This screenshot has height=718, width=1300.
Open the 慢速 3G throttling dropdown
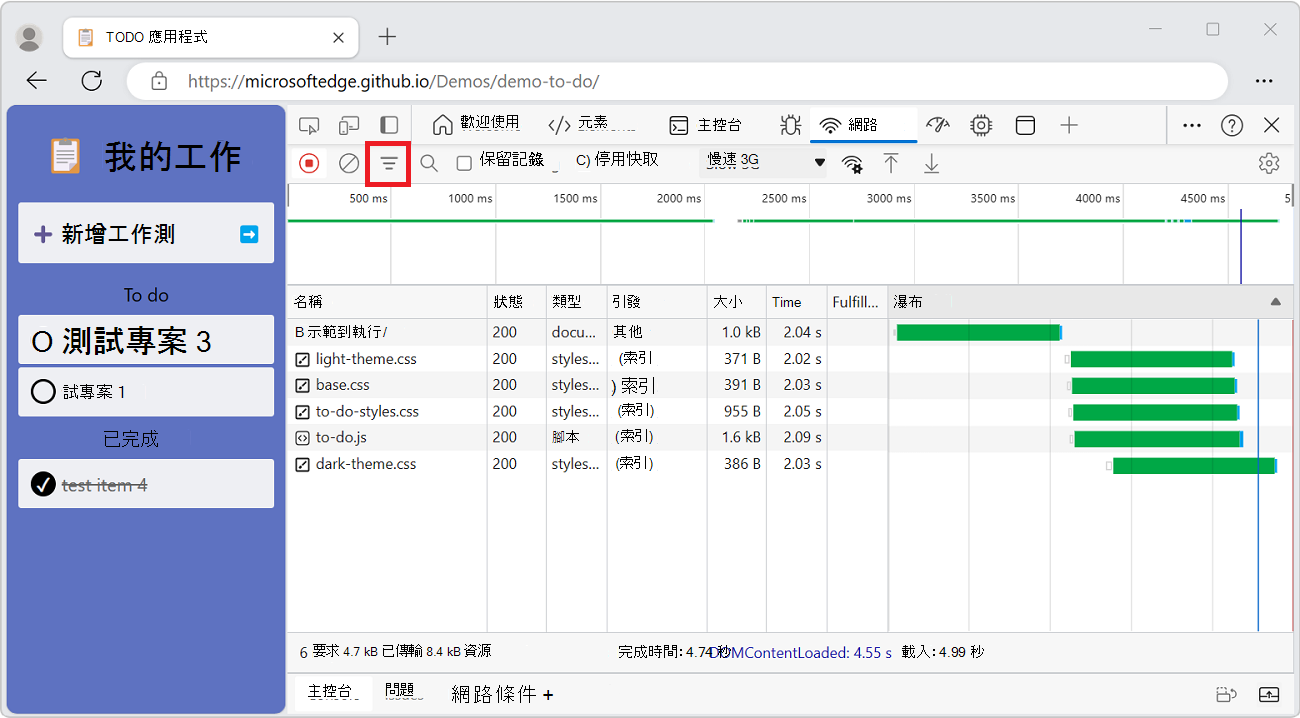(x=763, y=162)
